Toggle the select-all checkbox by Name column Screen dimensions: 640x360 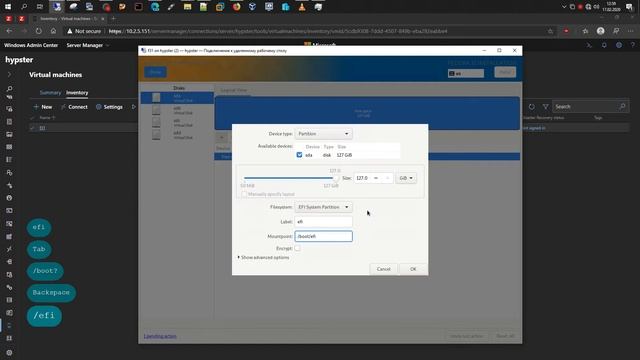[32, 118]
